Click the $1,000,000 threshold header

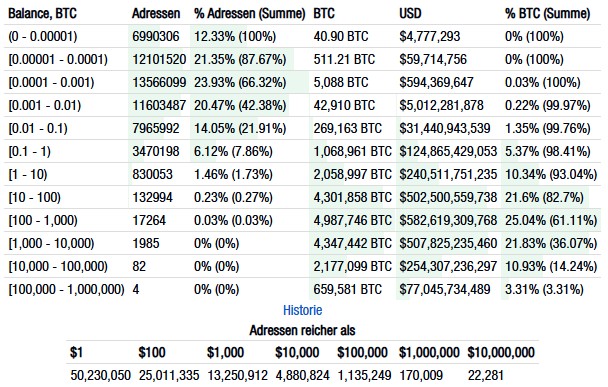pyautogui.click(x=429, y=352)
